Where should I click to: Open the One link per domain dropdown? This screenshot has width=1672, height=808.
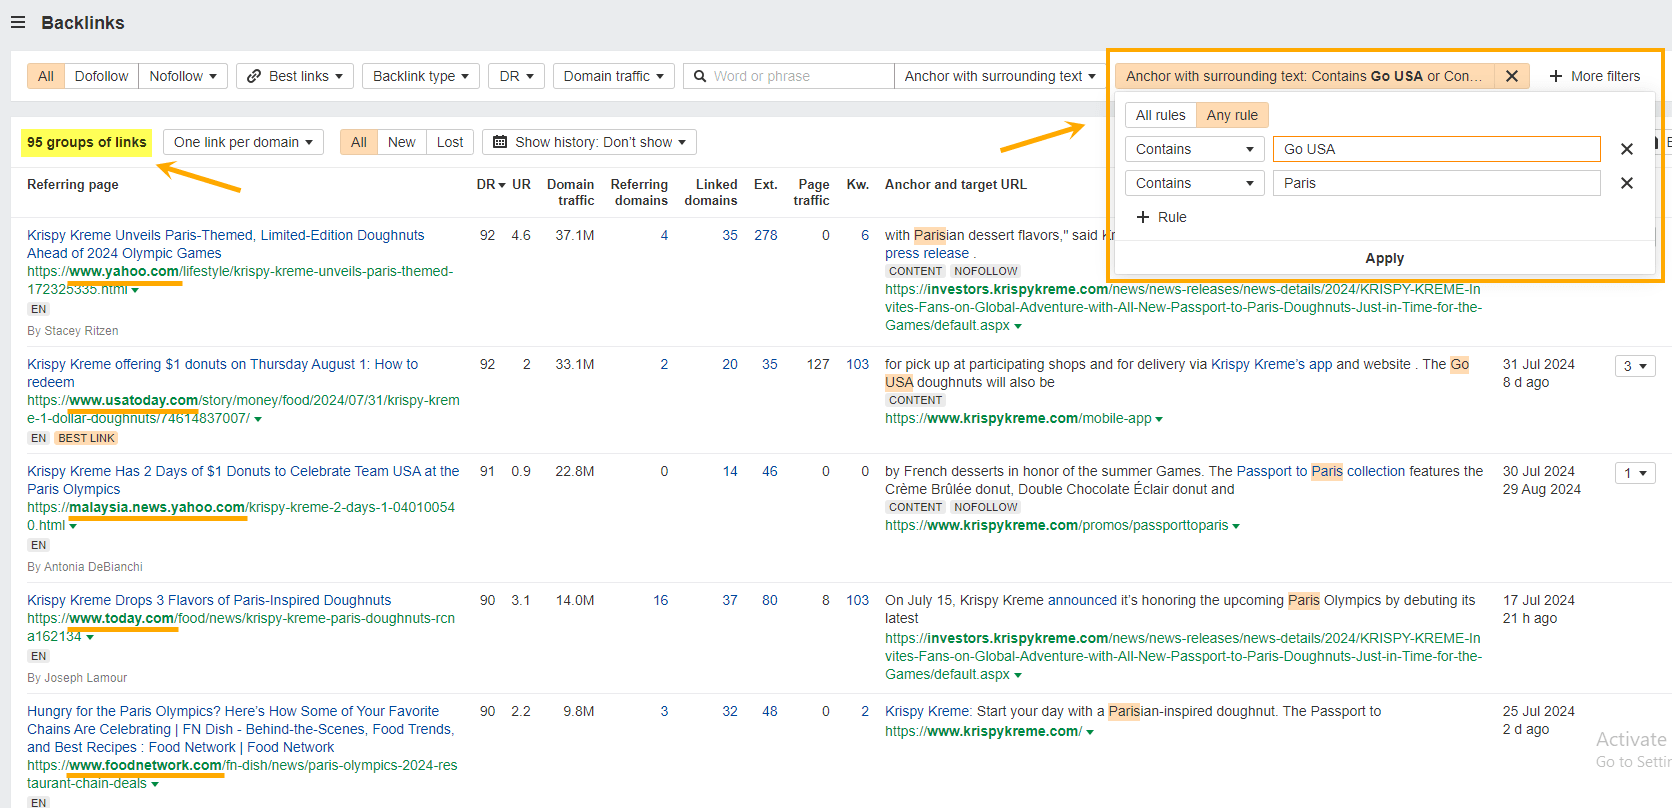[x=243, y=142]
